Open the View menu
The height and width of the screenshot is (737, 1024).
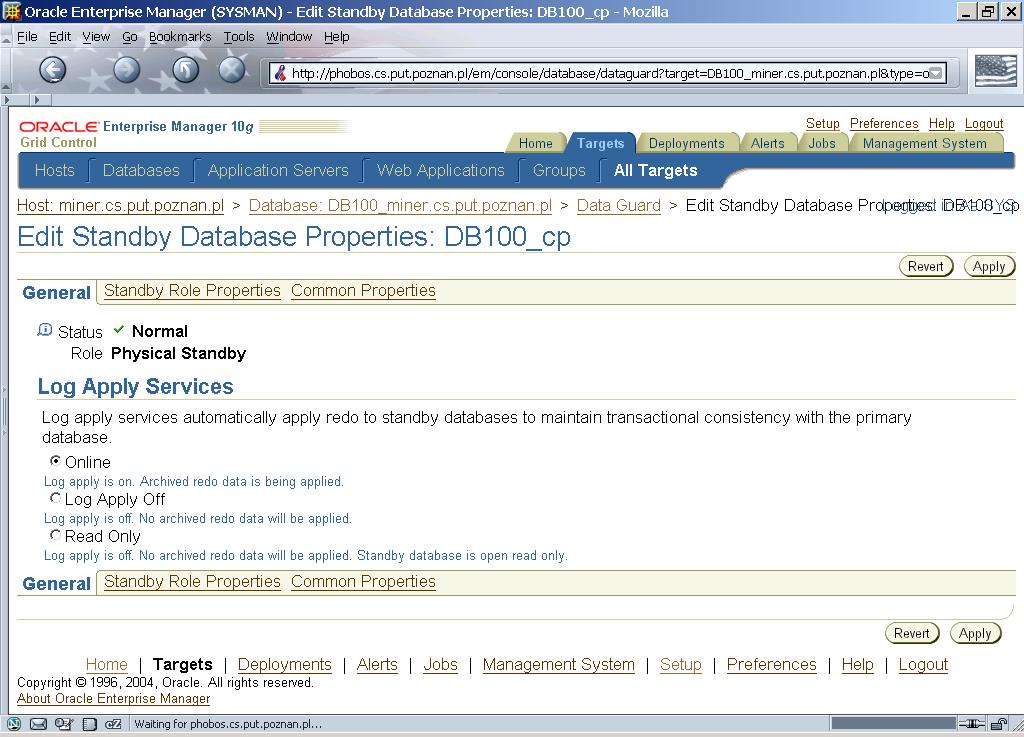click(96, 37)
